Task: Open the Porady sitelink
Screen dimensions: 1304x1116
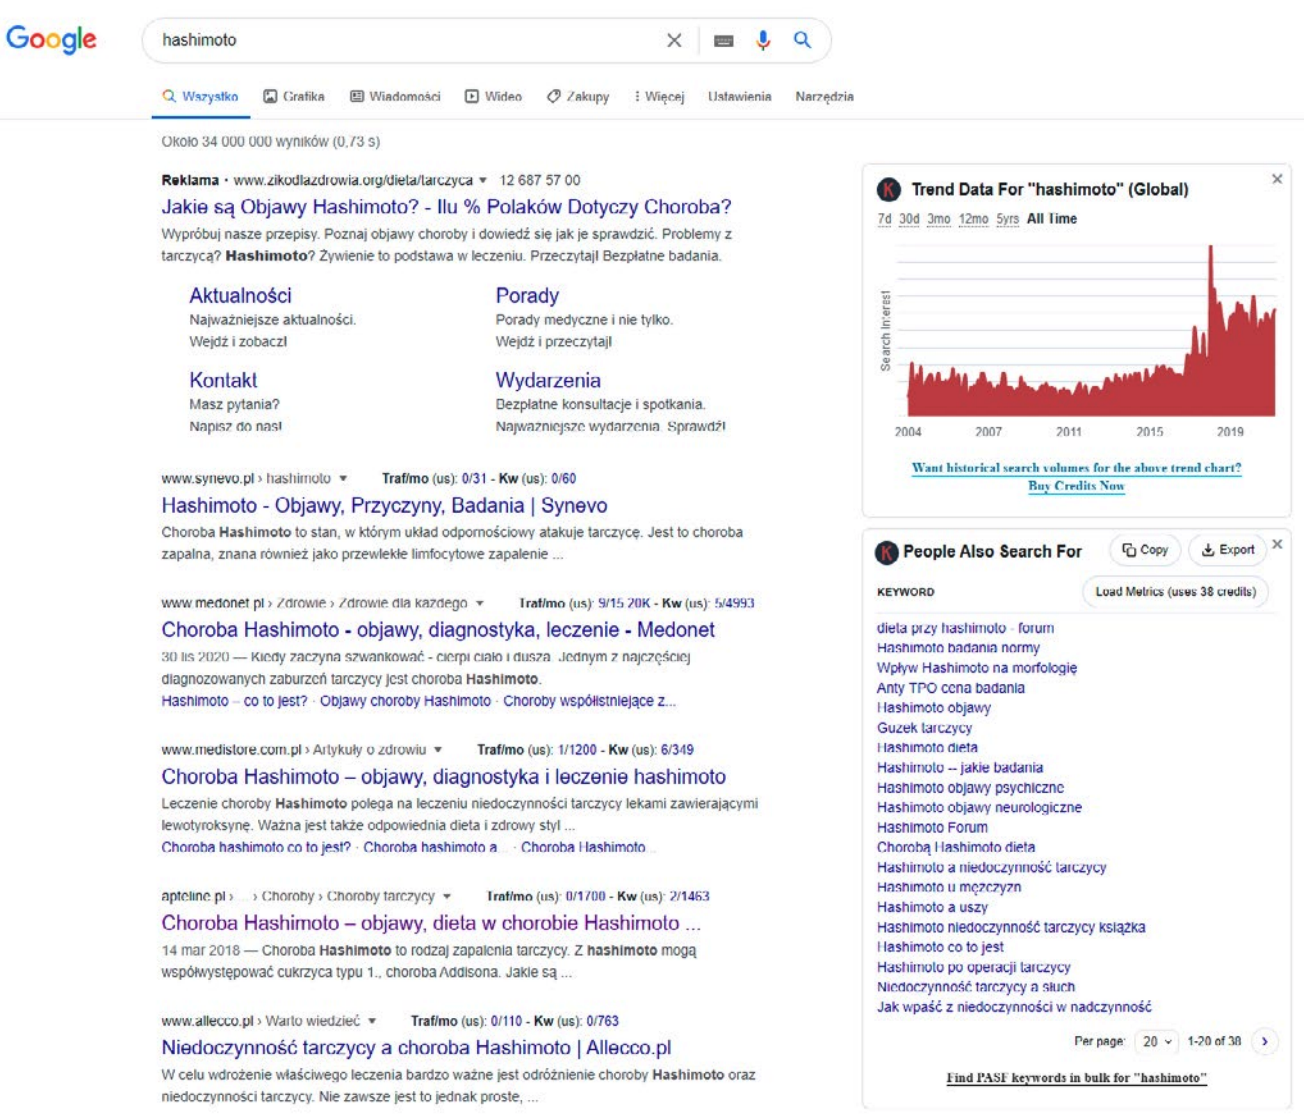Action: tap(527, 296)
